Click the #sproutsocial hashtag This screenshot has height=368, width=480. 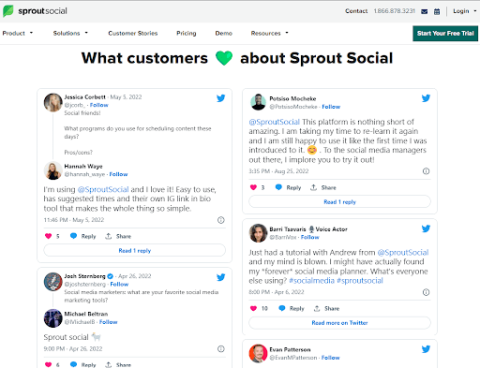[x=360, y=281]
